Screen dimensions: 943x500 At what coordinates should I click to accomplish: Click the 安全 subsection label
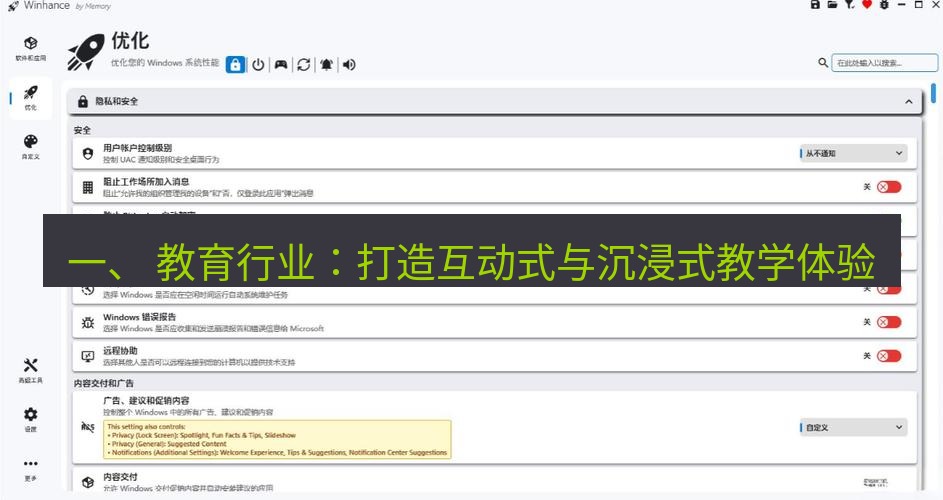coord(82,130)
